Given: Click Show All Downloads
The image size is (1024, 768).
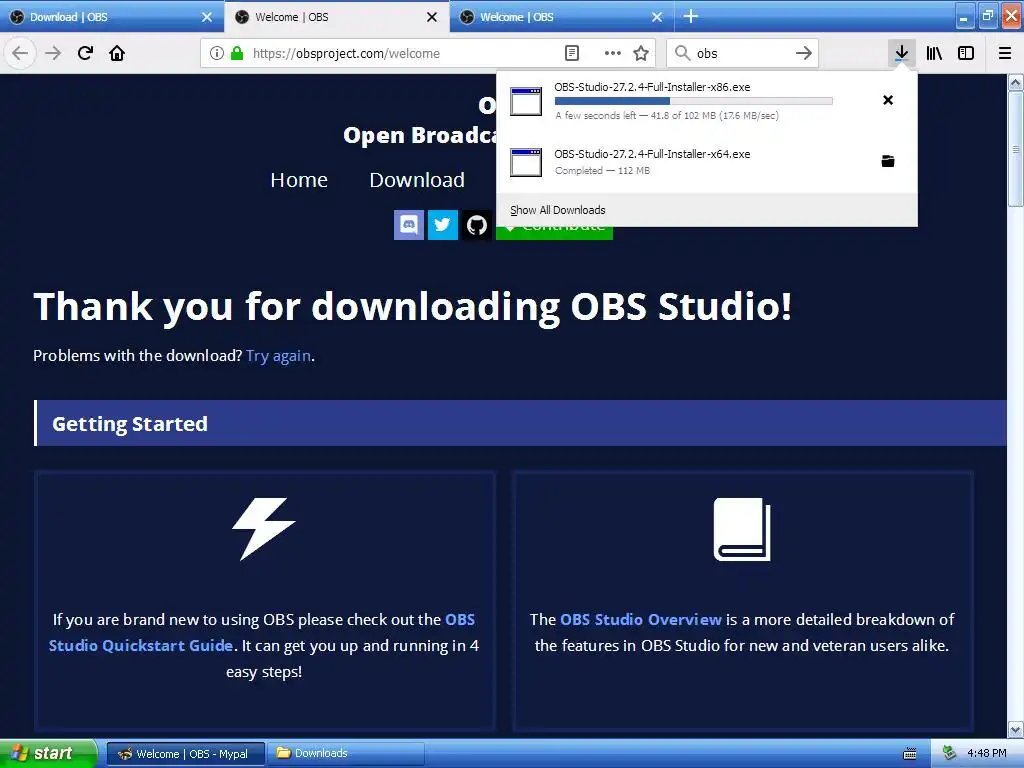Looking at the screenshot, I should tap(558, 210).
